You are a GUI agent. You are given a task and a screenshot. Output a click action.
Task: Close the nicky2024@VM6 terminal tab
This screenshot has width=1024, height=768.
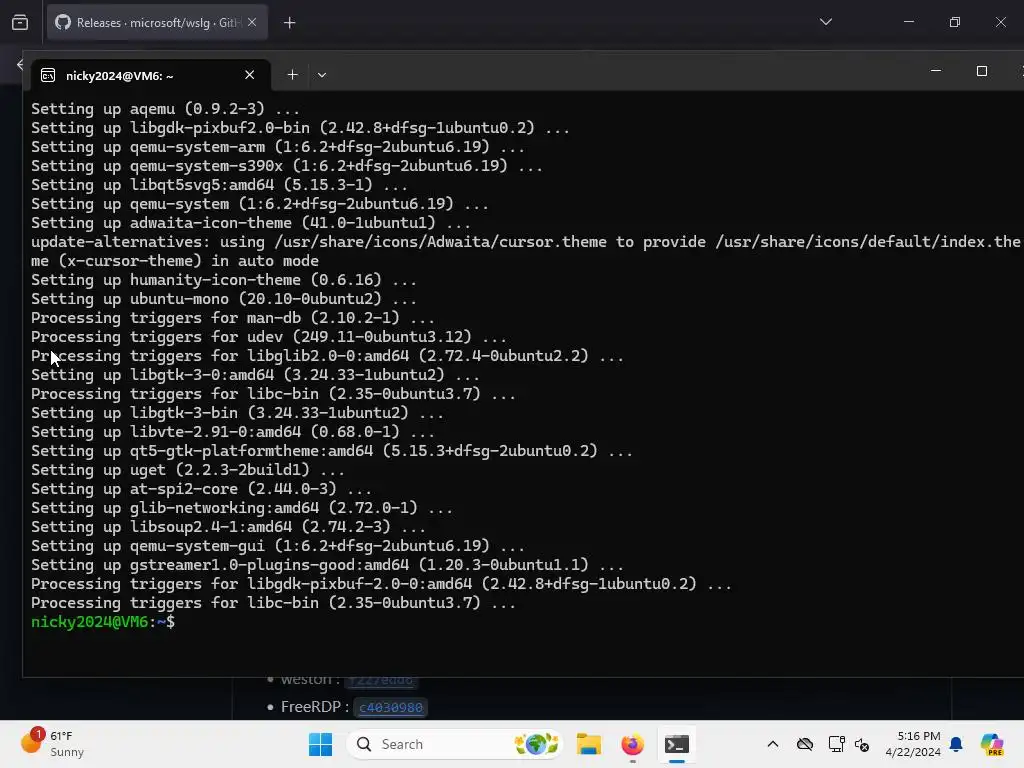[x=249, y=75]
